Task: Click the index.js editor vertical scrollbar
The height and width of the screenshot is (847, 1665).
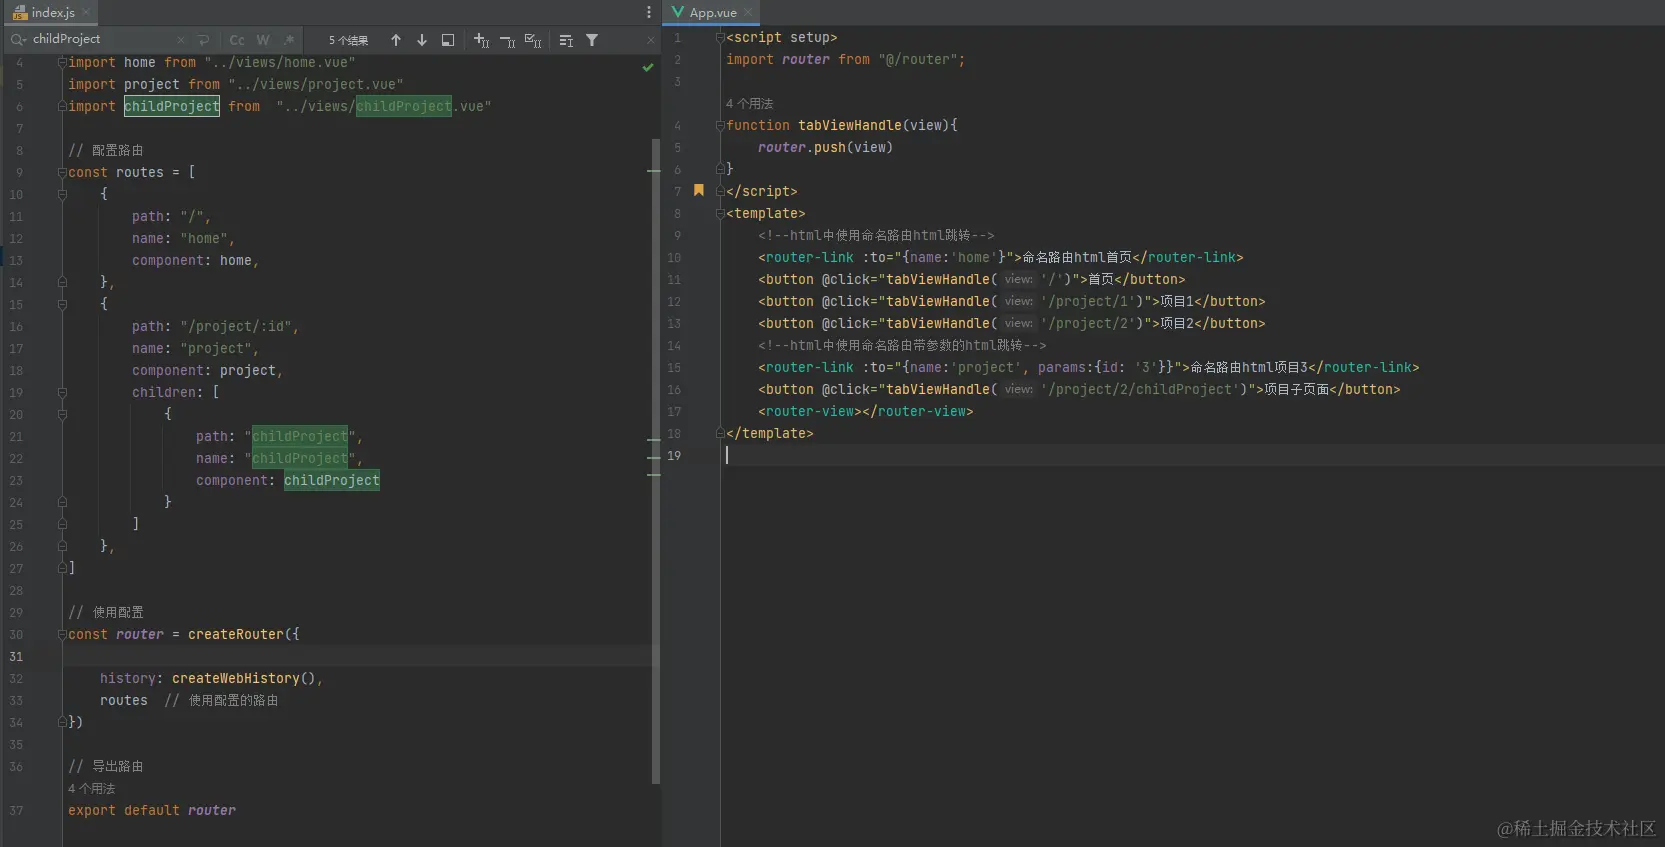Action: [656, 460]
